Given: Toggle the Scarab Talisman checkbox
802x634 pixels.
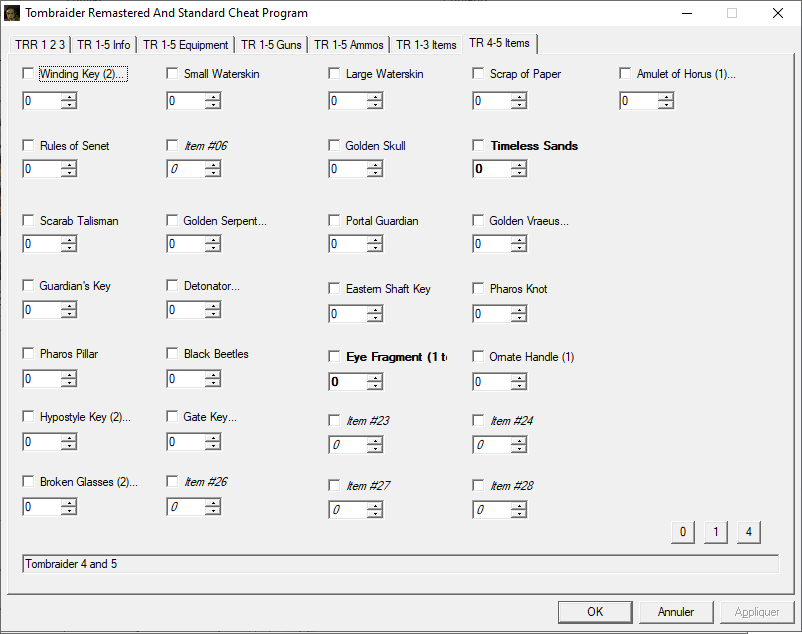Looking at the screenshot, I should [28, 220].
